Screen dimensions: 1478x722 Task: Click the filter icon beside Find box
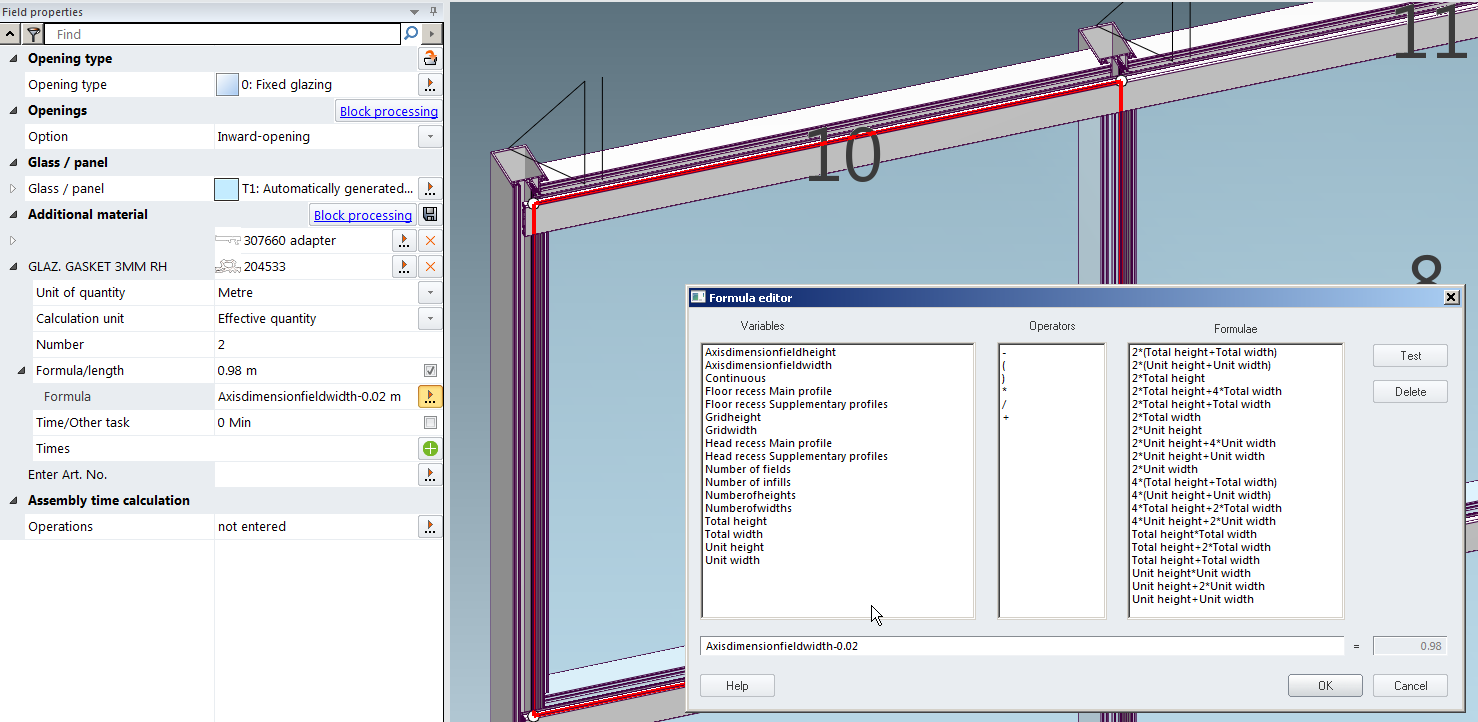pos(33,34)
